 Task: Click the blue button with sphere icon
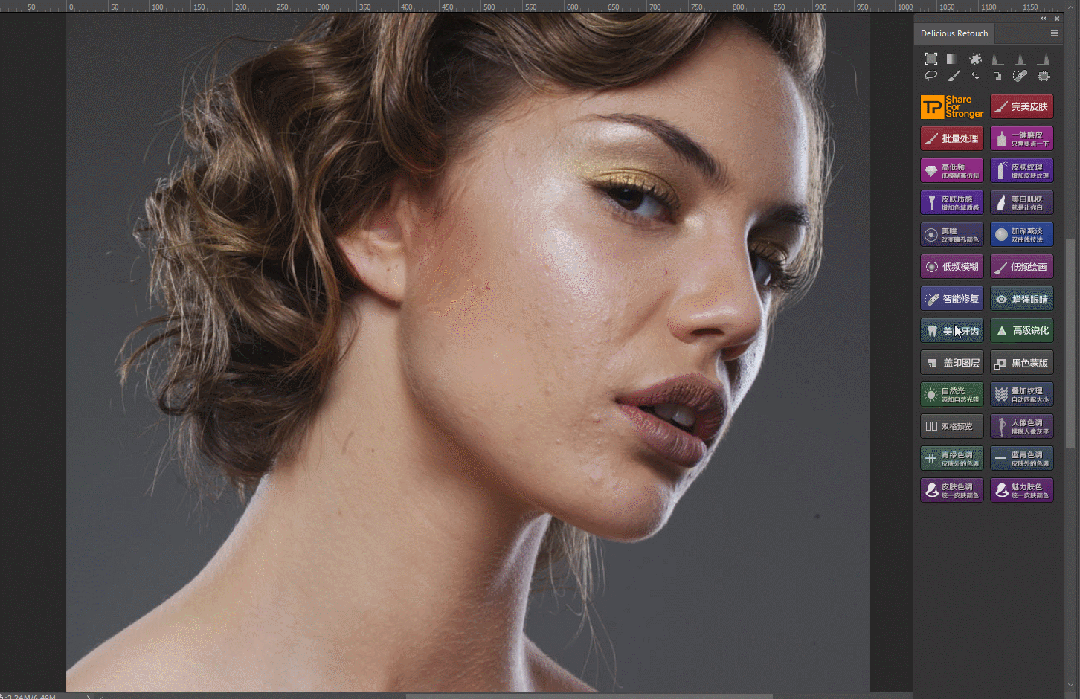click(1022, 235)
